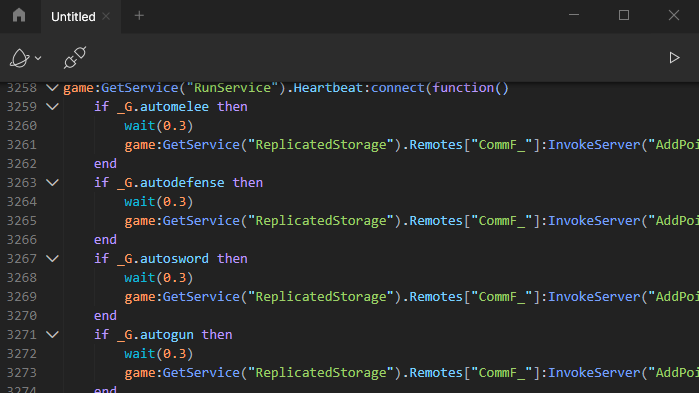Screen dimensions: 699x393
Task: Close the Untitled tab
Action: coord(106,16)
